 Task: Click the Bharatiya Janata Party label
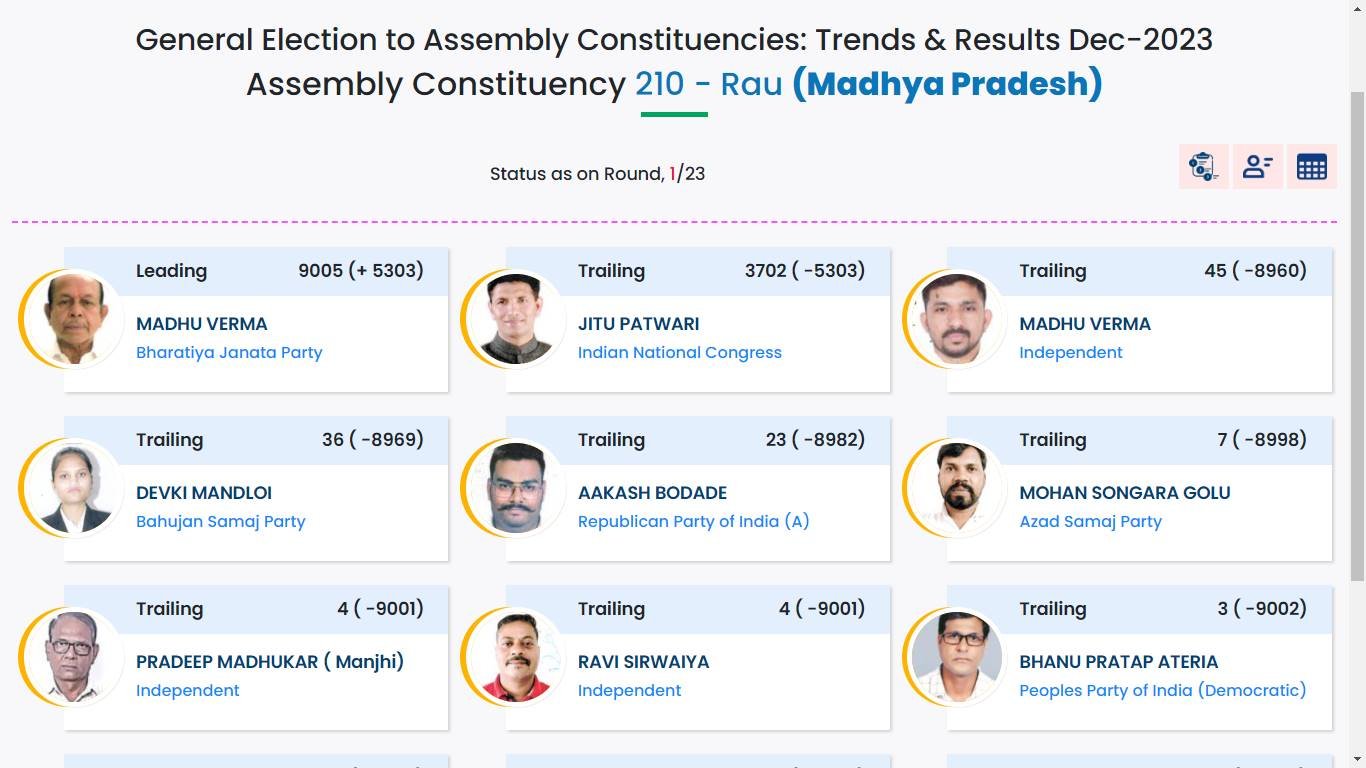229,352
